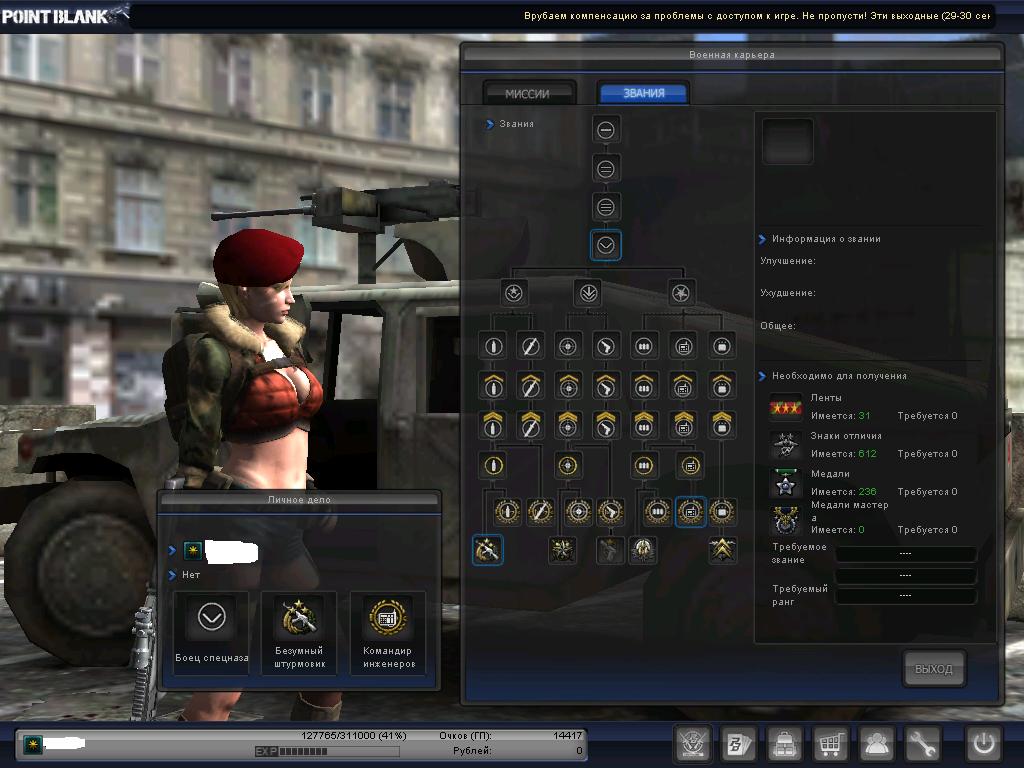Select the laurel-wreath bullet rank icon
This screenshot has width=1024, height=768.
coord(507,512)
